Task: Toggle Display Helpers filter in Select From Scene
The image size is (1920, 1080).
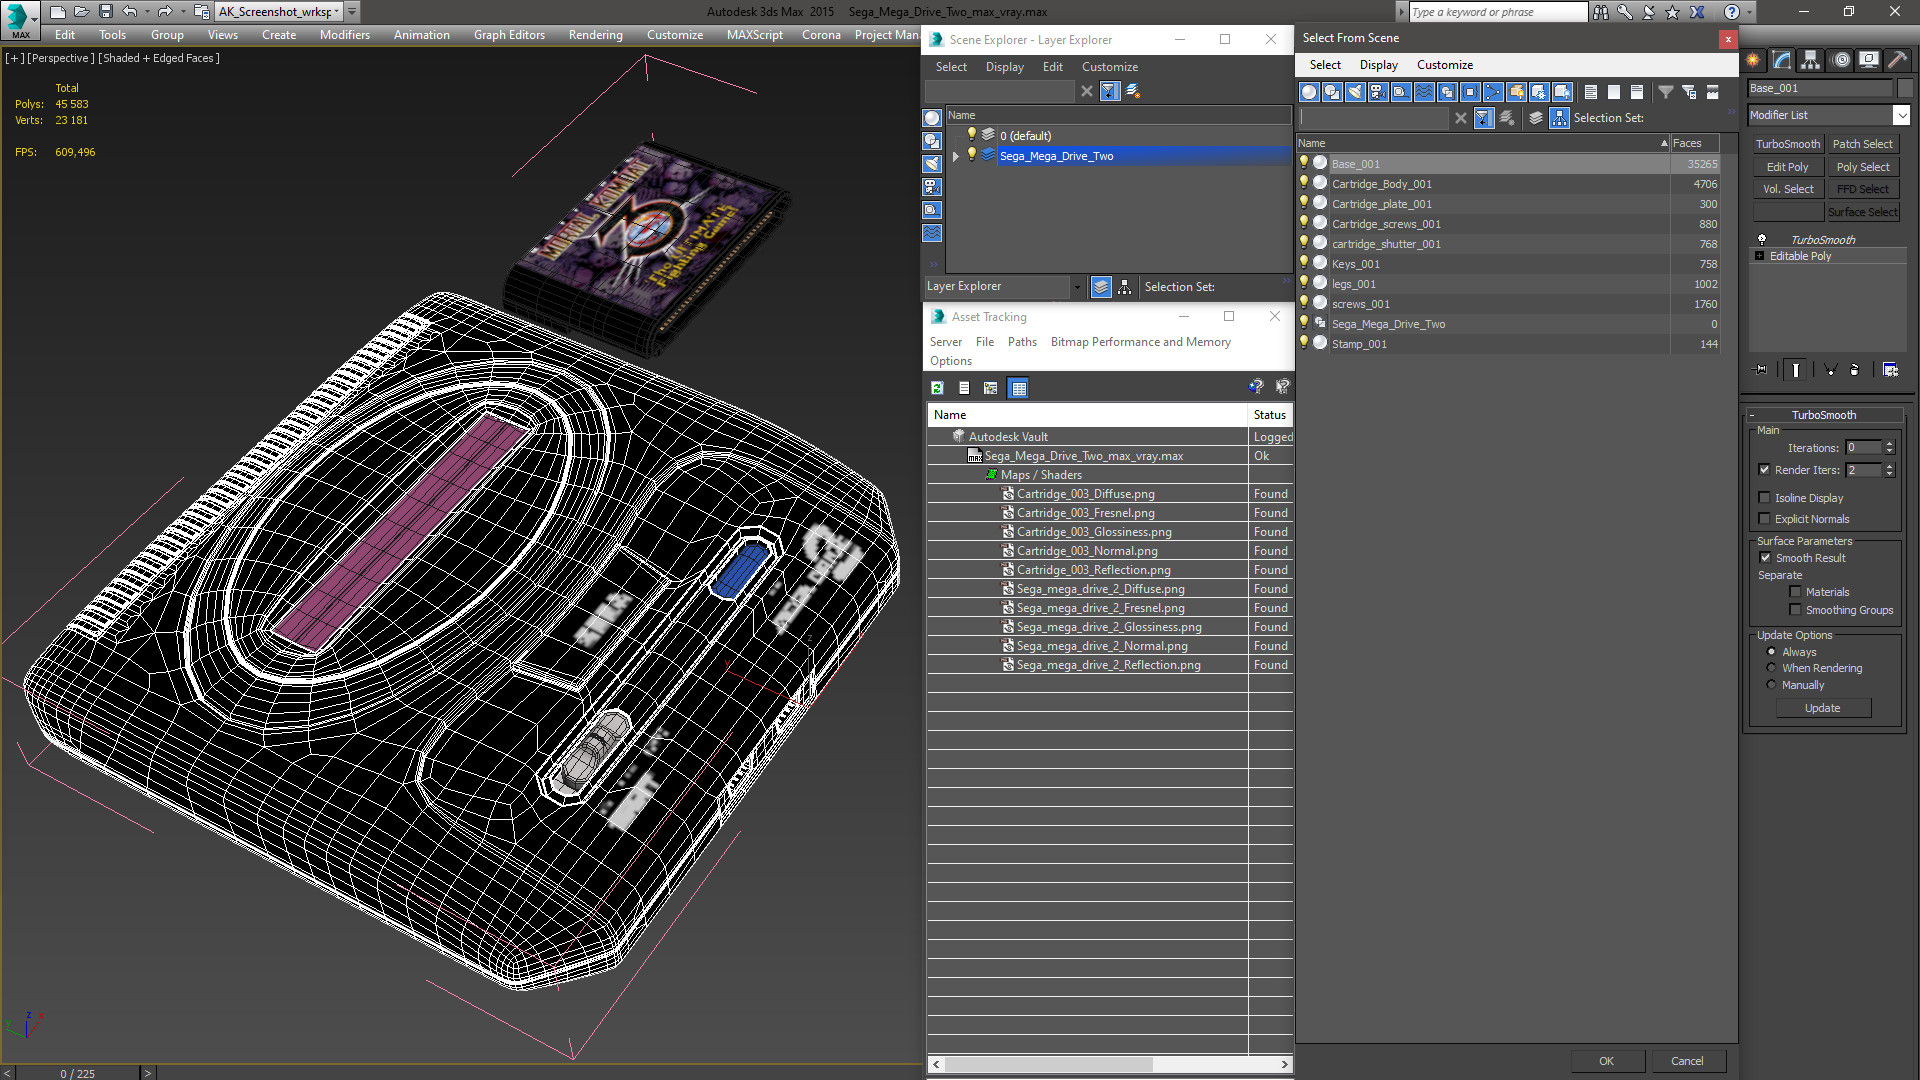Action: [x=1401, y=92]
